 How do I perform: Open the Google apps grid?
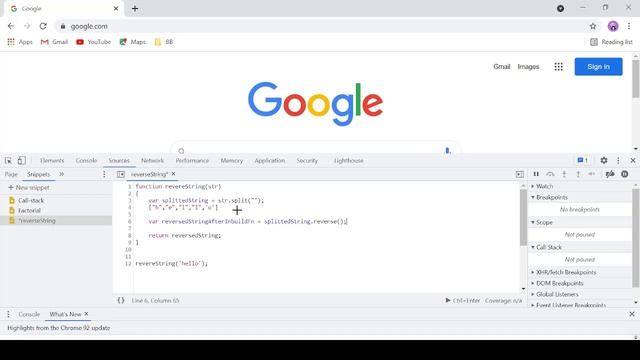point(558,67)
